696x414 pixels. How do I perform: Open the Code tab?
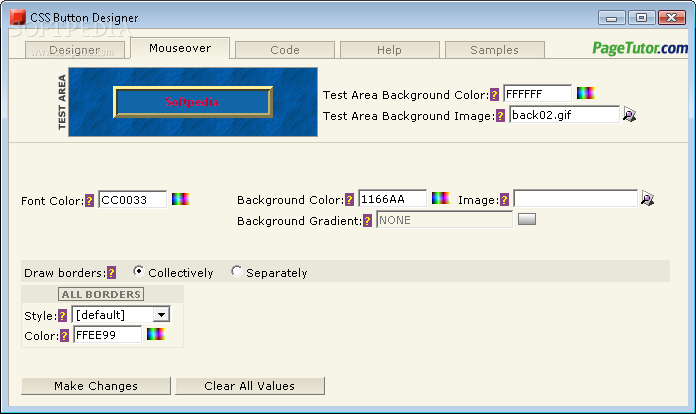285,50
